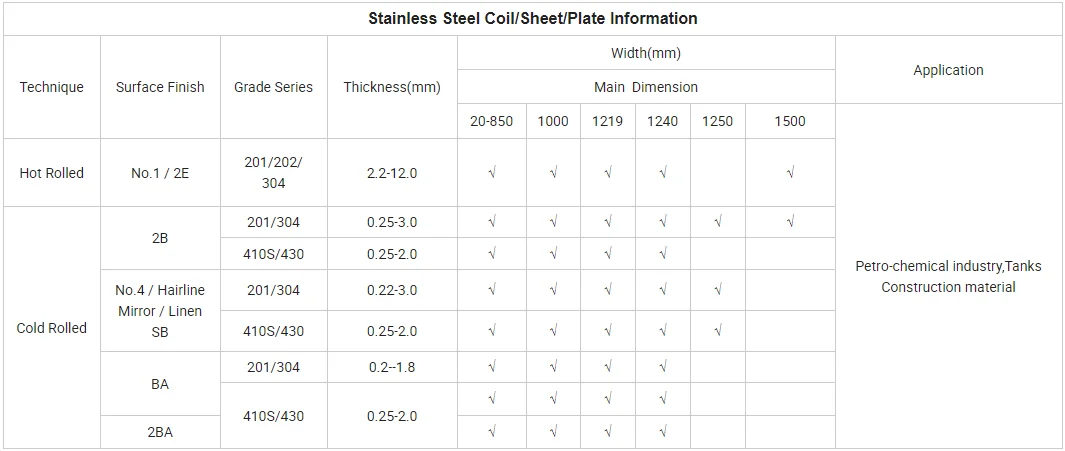
Task: Click the "1500" width column header
Action: click(789, 121)
